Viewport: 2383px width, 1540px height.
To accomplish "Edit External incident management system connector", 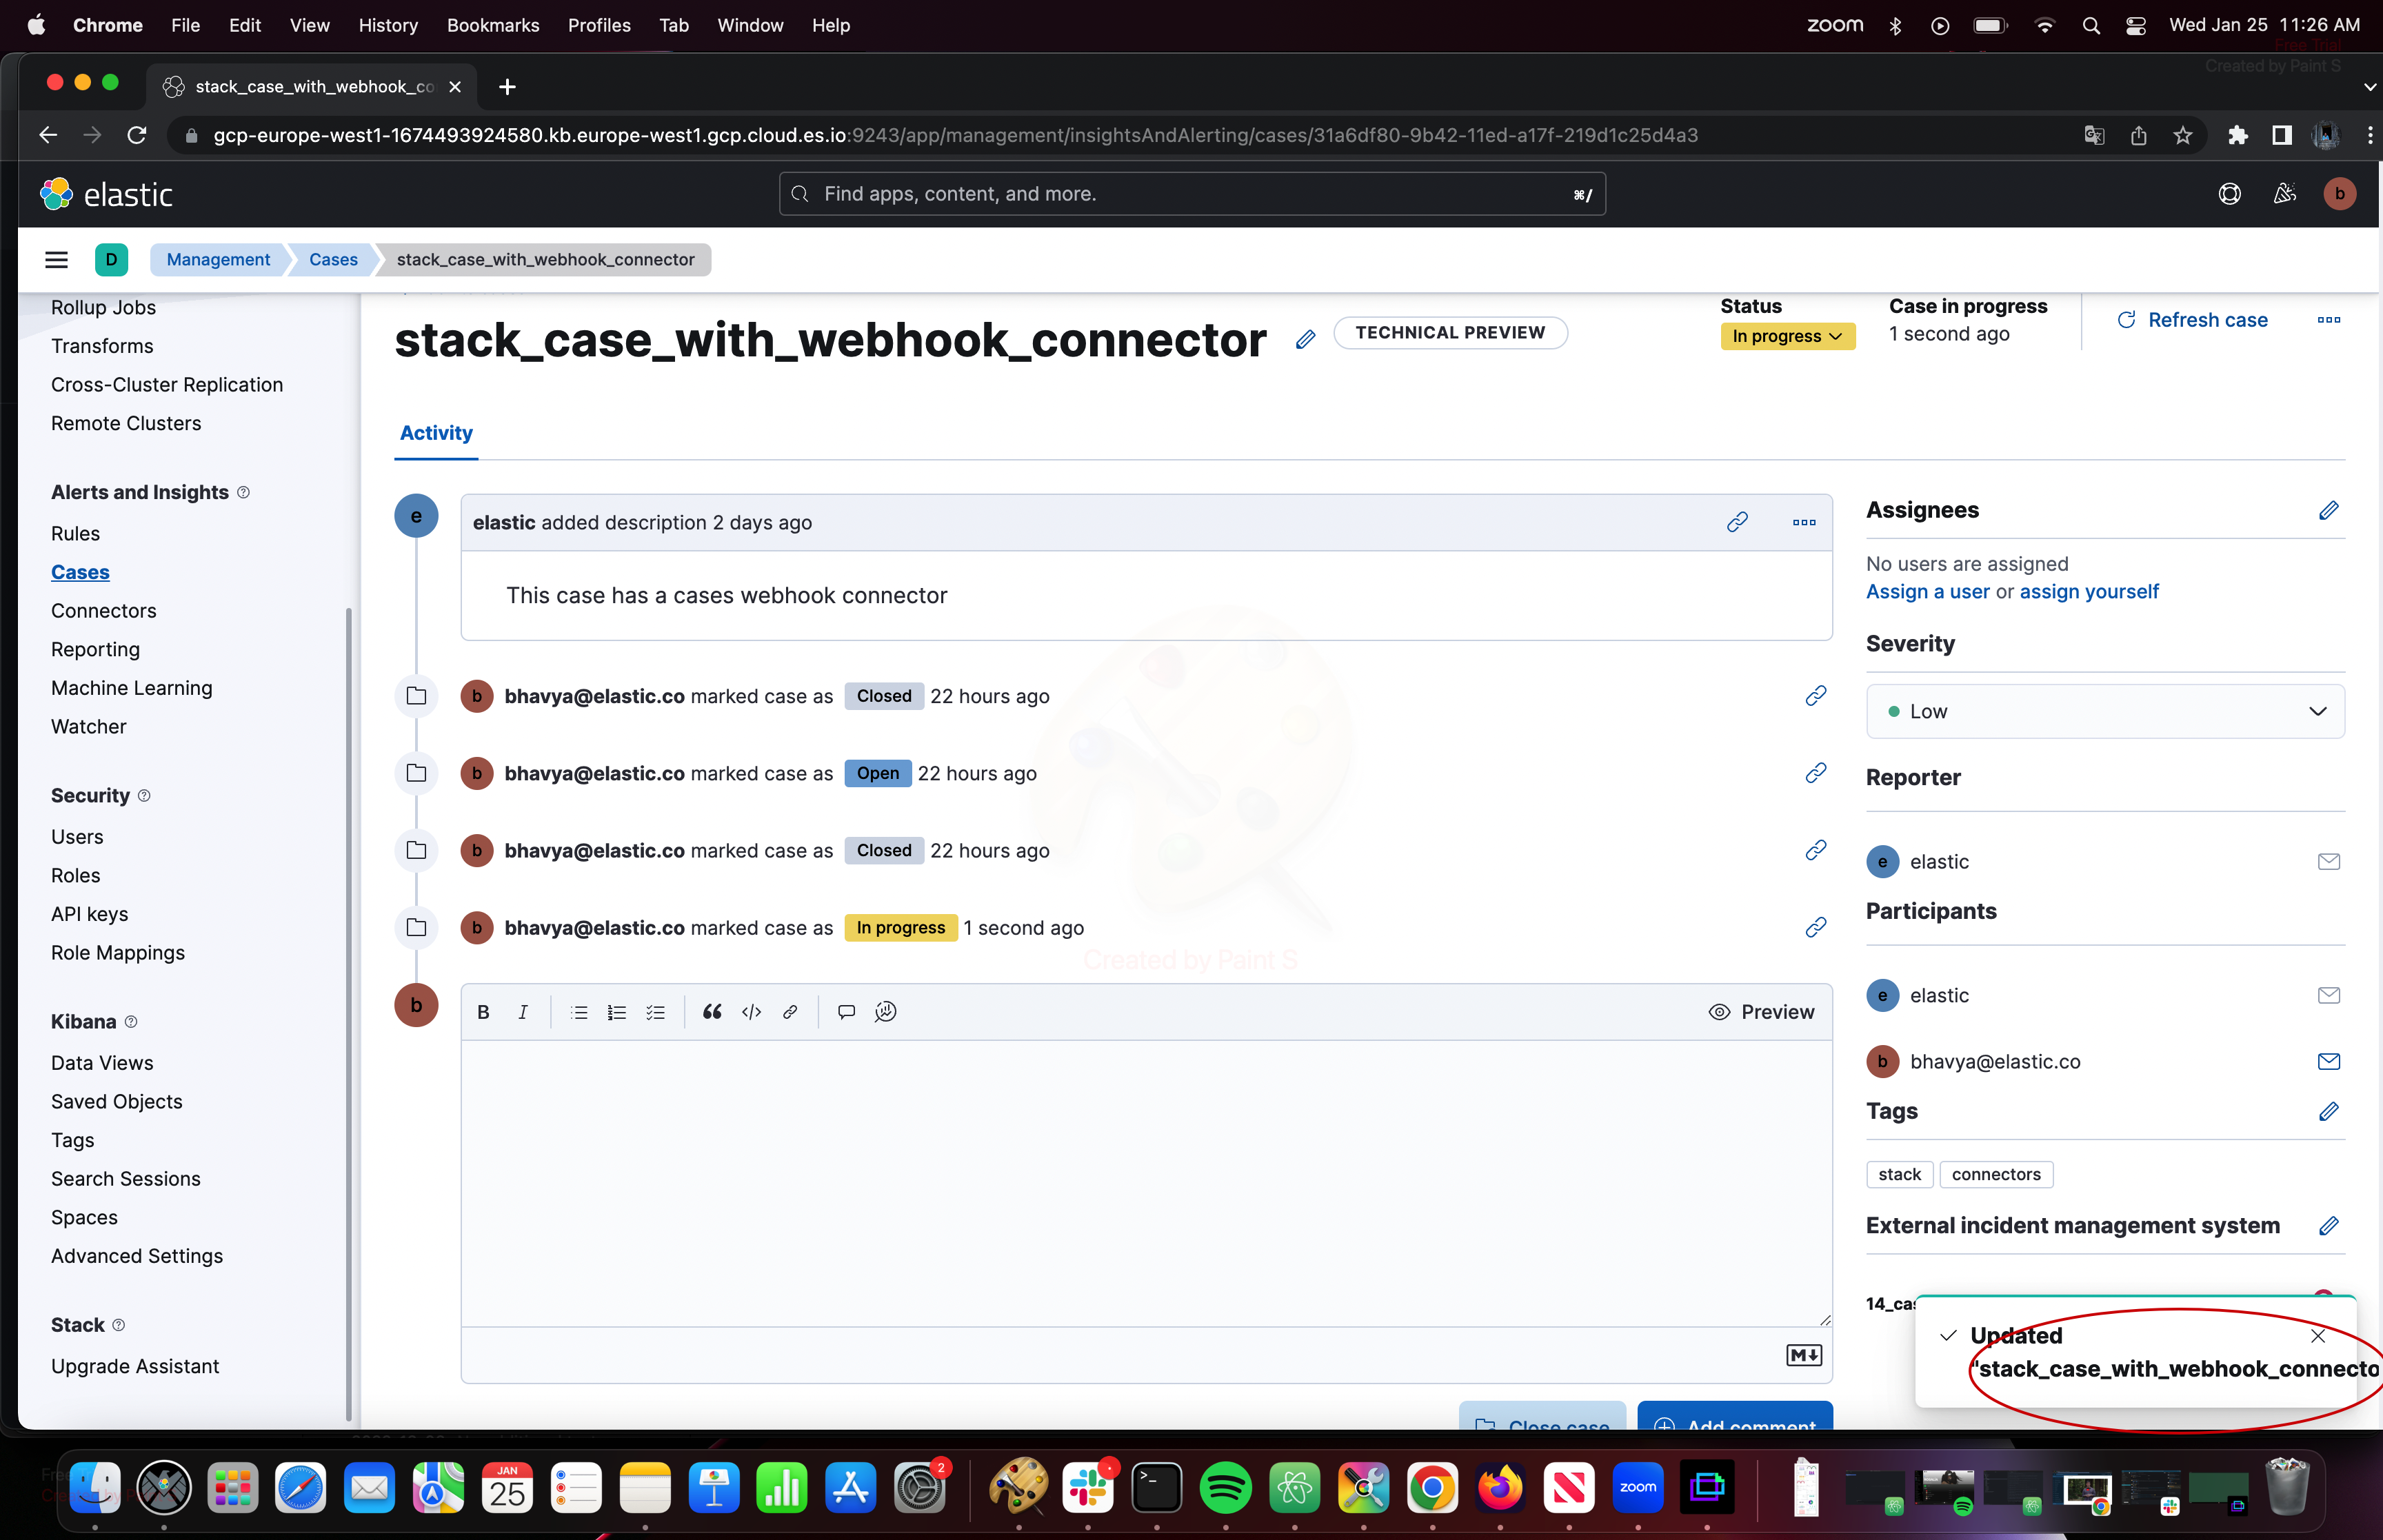I will click(2328, 1226).
